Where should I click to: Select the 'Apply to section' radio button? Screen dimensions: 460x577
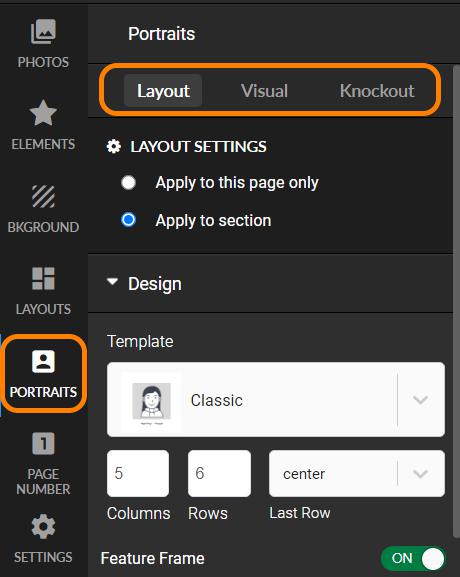click(x=128, y=220)
